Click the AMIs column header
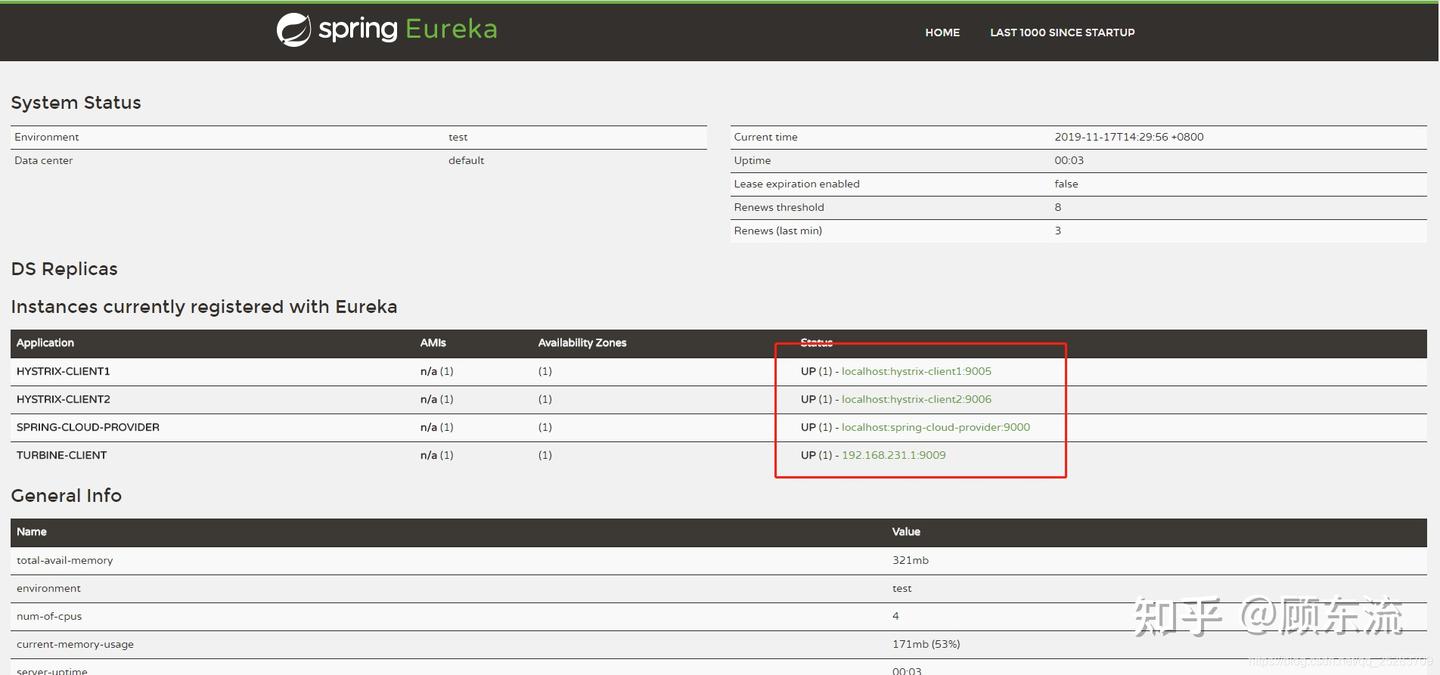Image resolution: width=1440 pixels, height=675 pixels. 433,343
